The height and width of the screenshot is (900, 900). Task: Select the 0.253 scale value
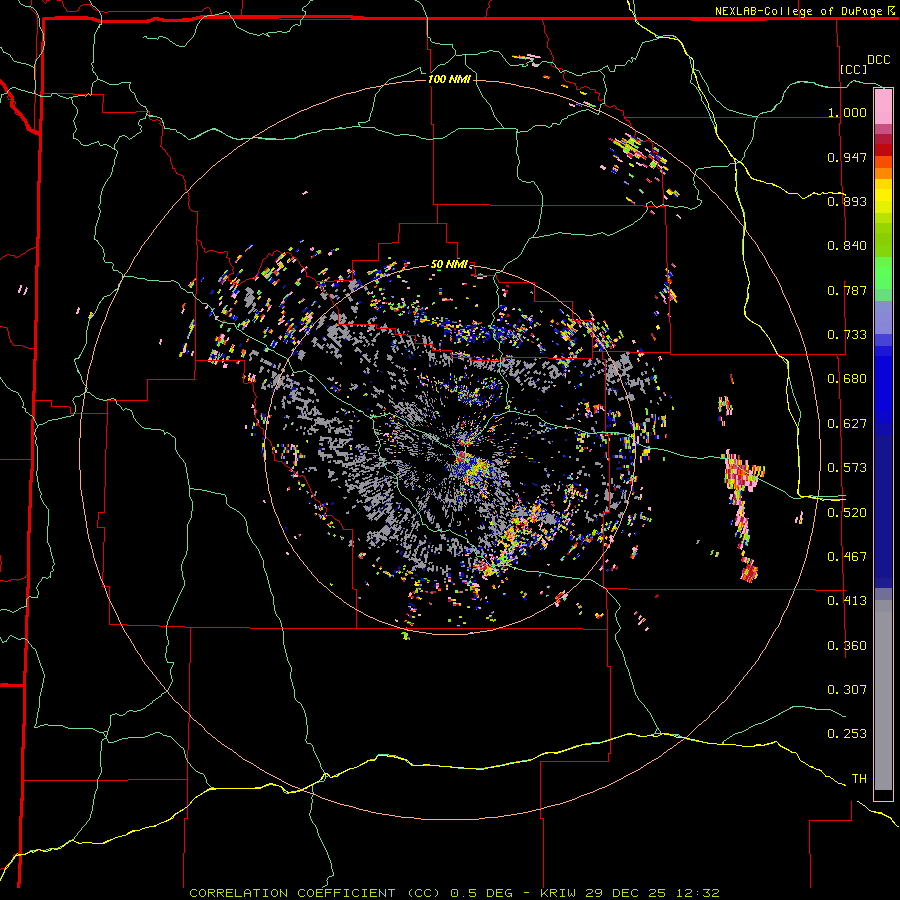click(x=847, y=734)
